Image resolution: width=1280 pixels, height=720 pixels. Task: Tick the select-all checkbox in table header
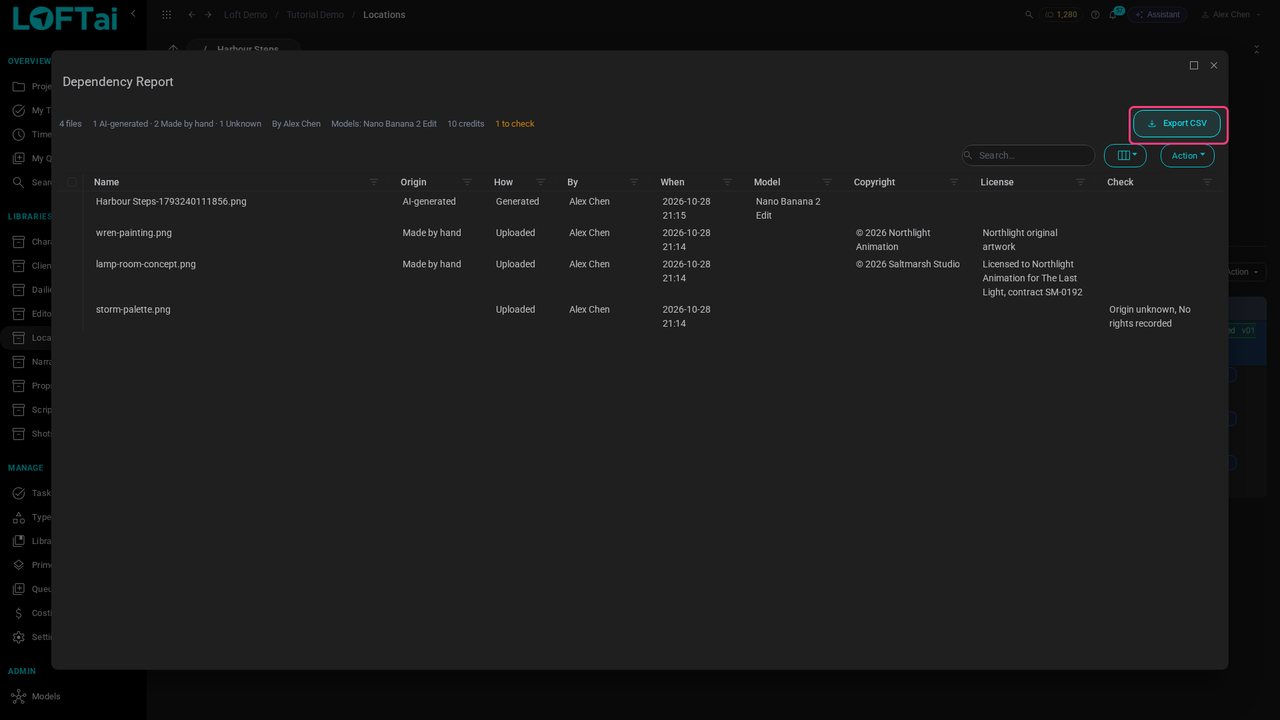tap(72, 182)
